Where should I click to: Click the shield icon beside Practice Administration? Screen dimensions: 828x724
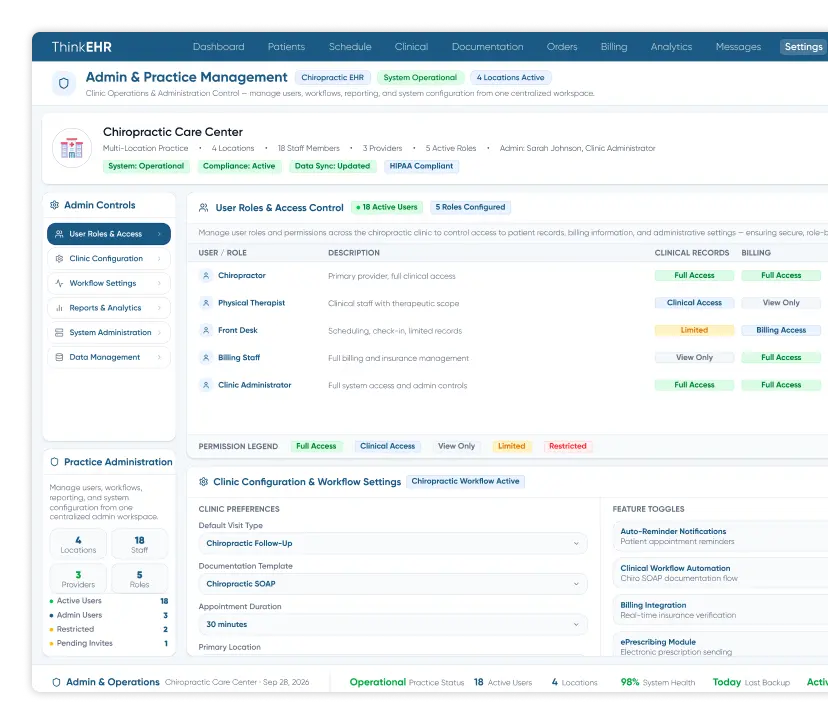pyautogui.click(x=54, y=462)
